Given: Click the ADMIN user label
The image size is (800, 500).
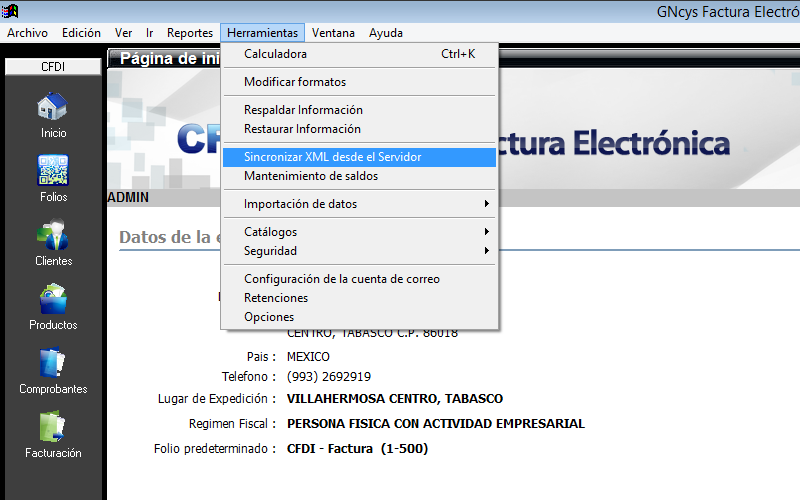Looking at the screenshot, I should (128, 197).
